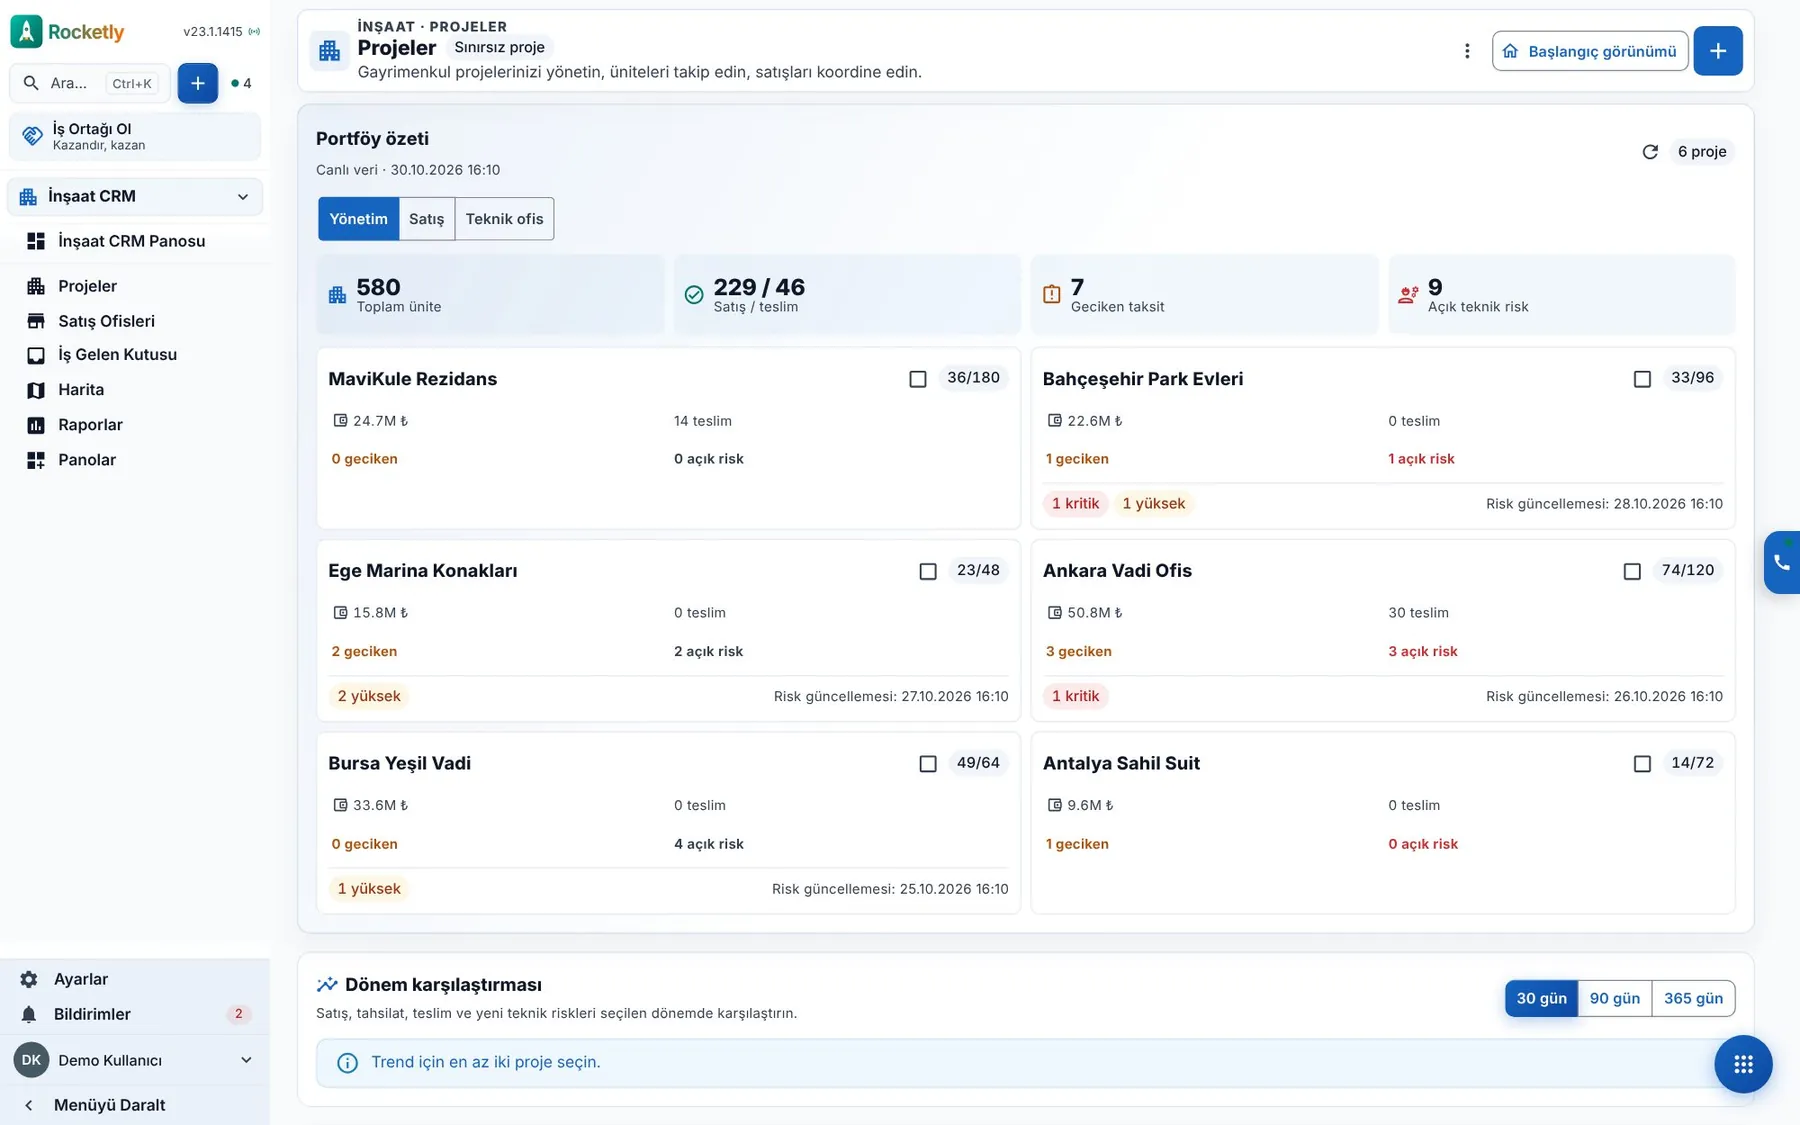
Task: Open Satış Ofisleri storefront icon
Action: (x=36, y=321)
